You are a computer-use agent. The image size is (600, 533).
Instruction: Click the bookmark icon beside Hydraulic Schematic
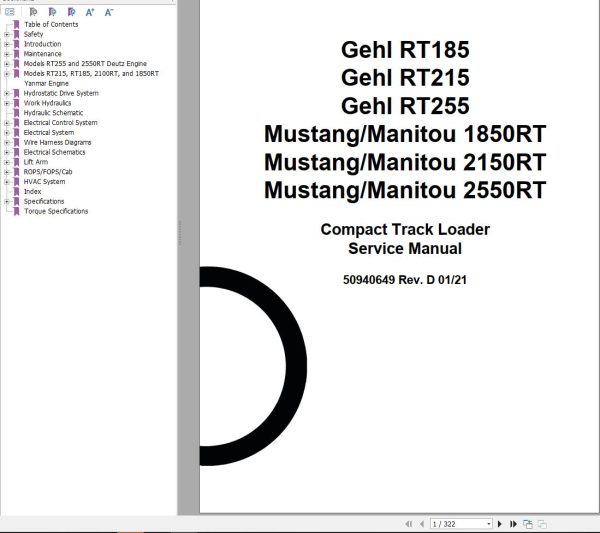click(16, 113)
